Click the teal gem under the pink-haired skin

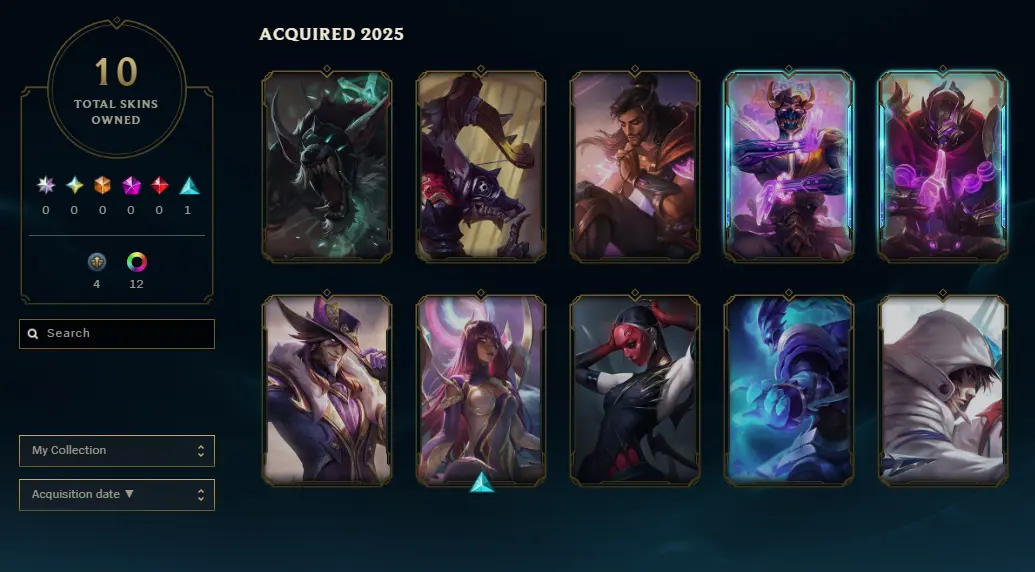[482, 482]
